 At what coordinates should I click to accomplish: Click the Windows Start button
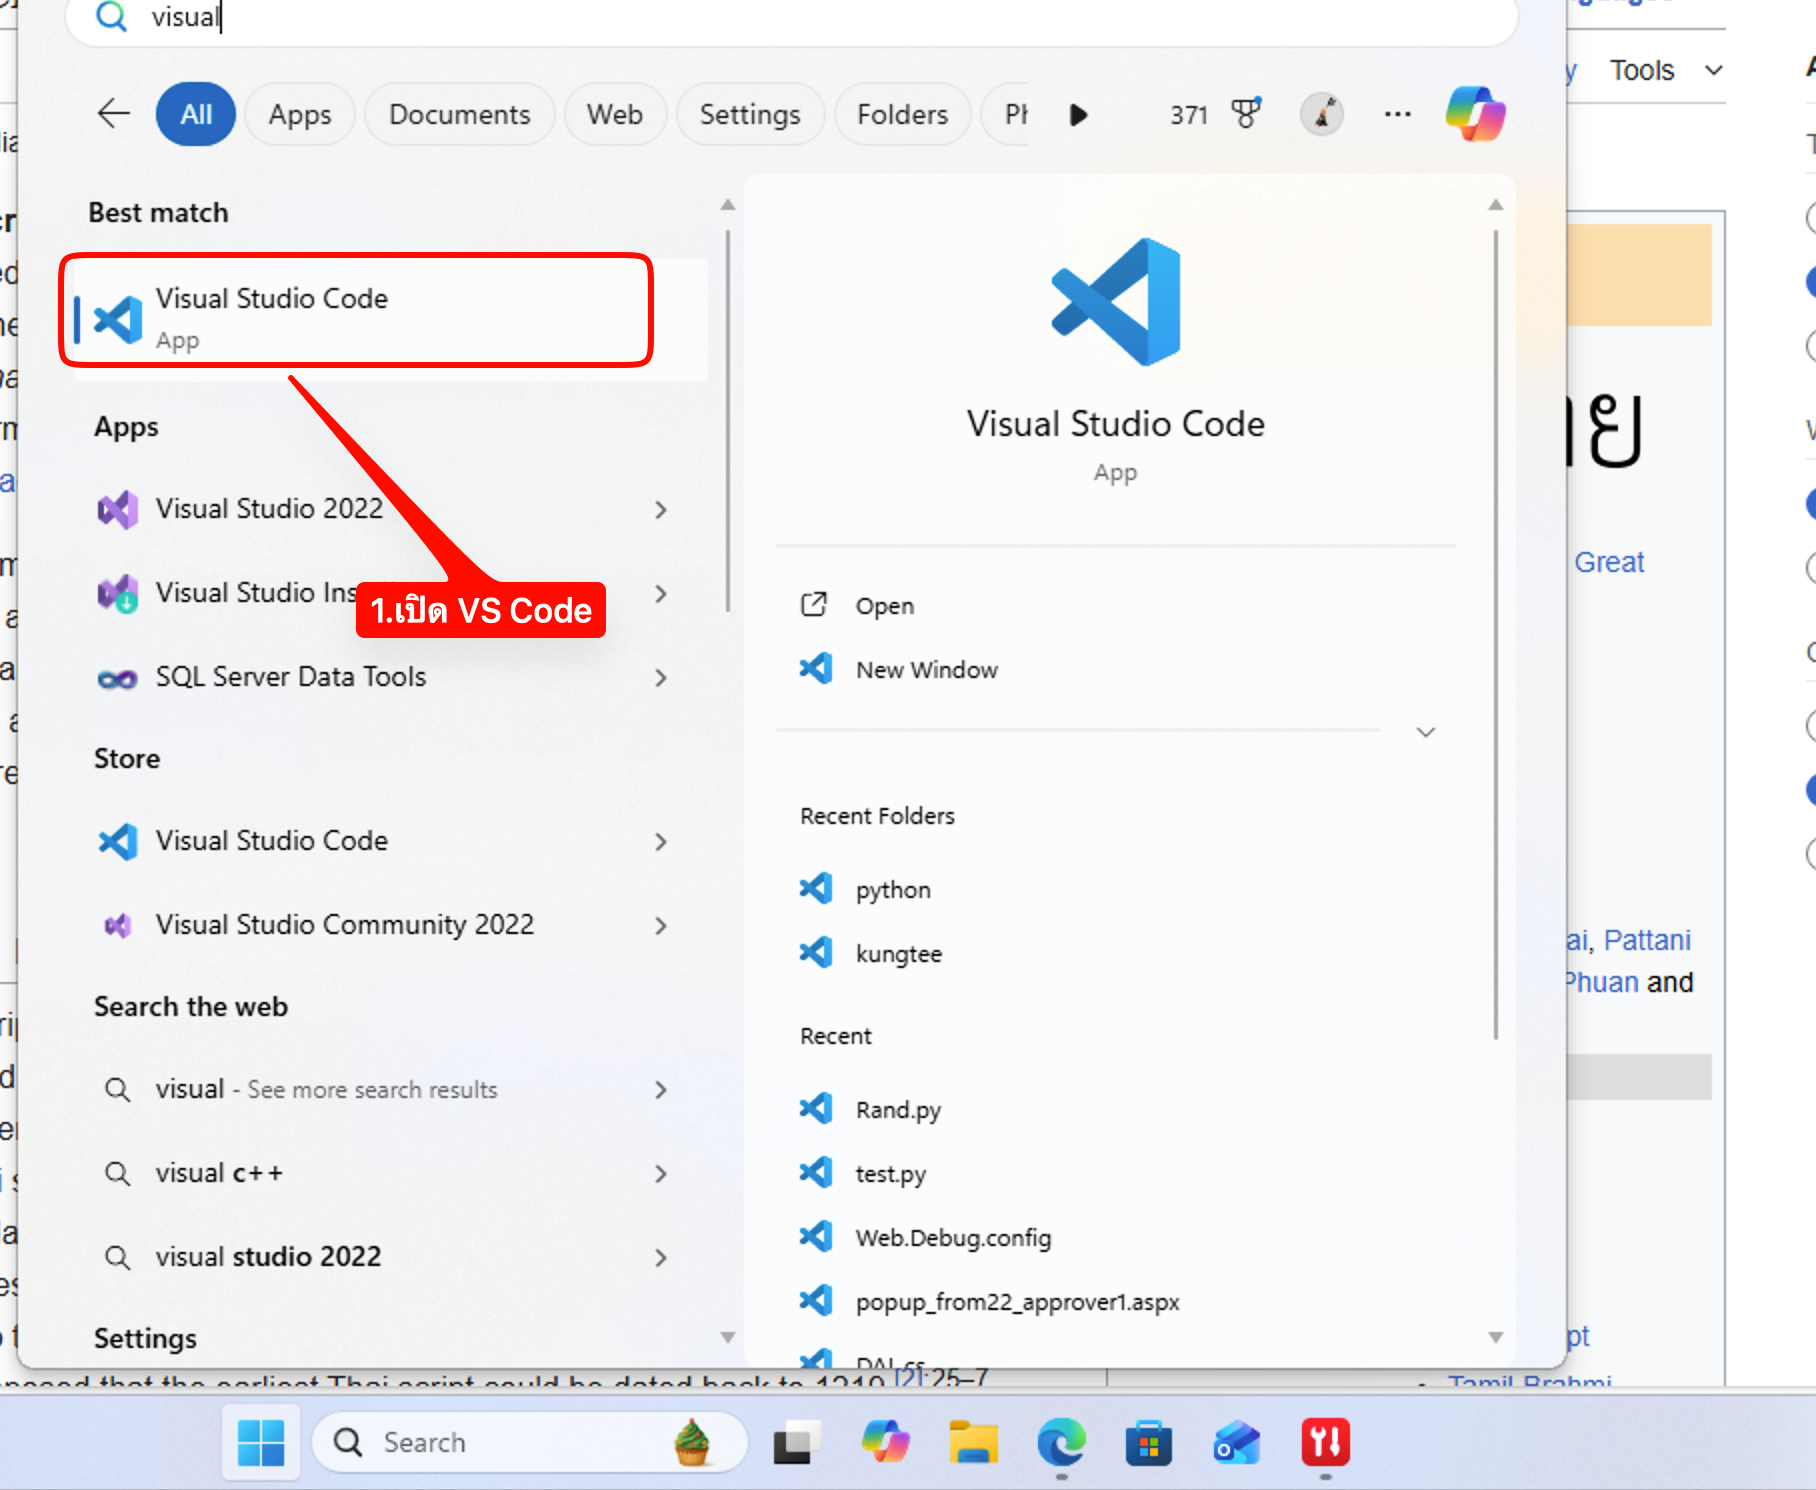261,1443
